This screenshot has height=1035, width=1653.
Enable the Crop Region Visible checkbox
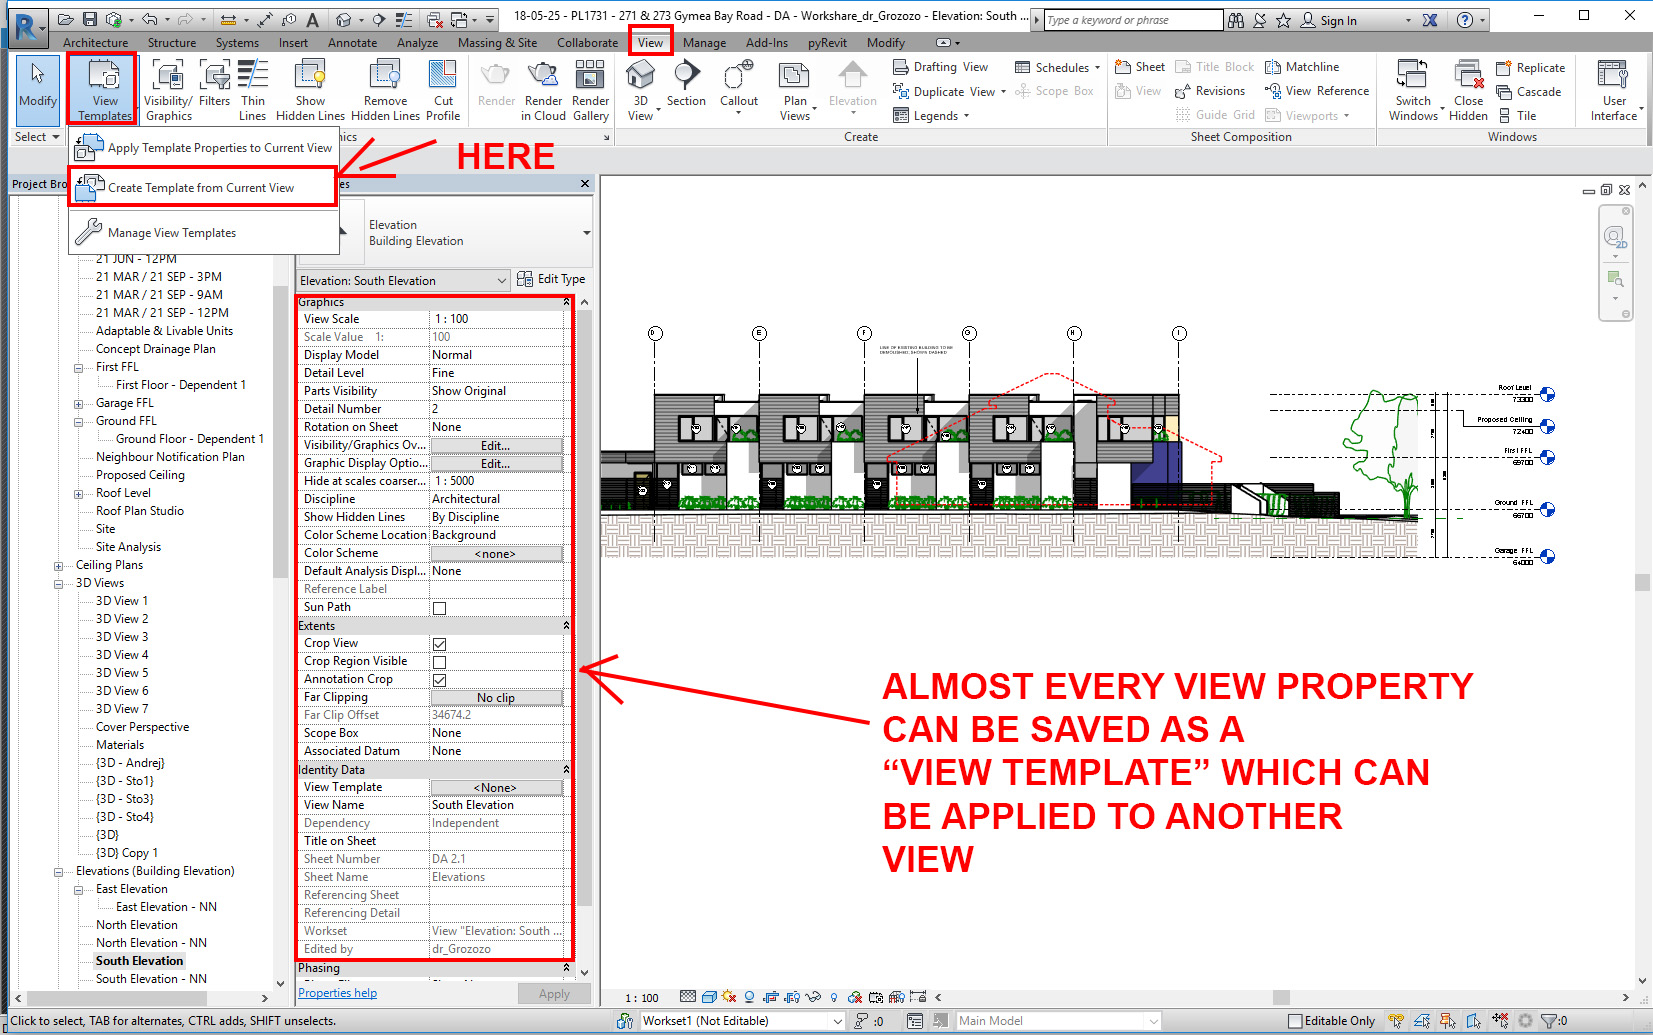pyautogui.click(x=438, y=661)
